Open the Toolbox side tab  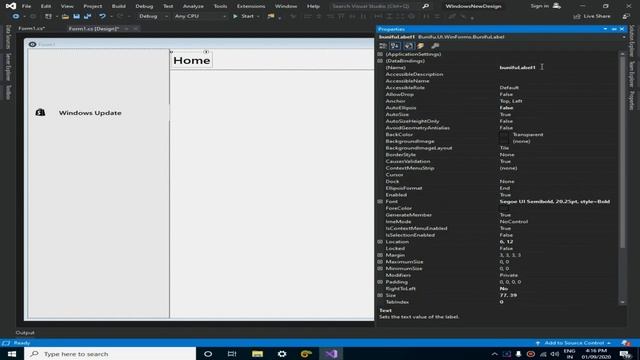pyautogui.click(x=8, y=93)
